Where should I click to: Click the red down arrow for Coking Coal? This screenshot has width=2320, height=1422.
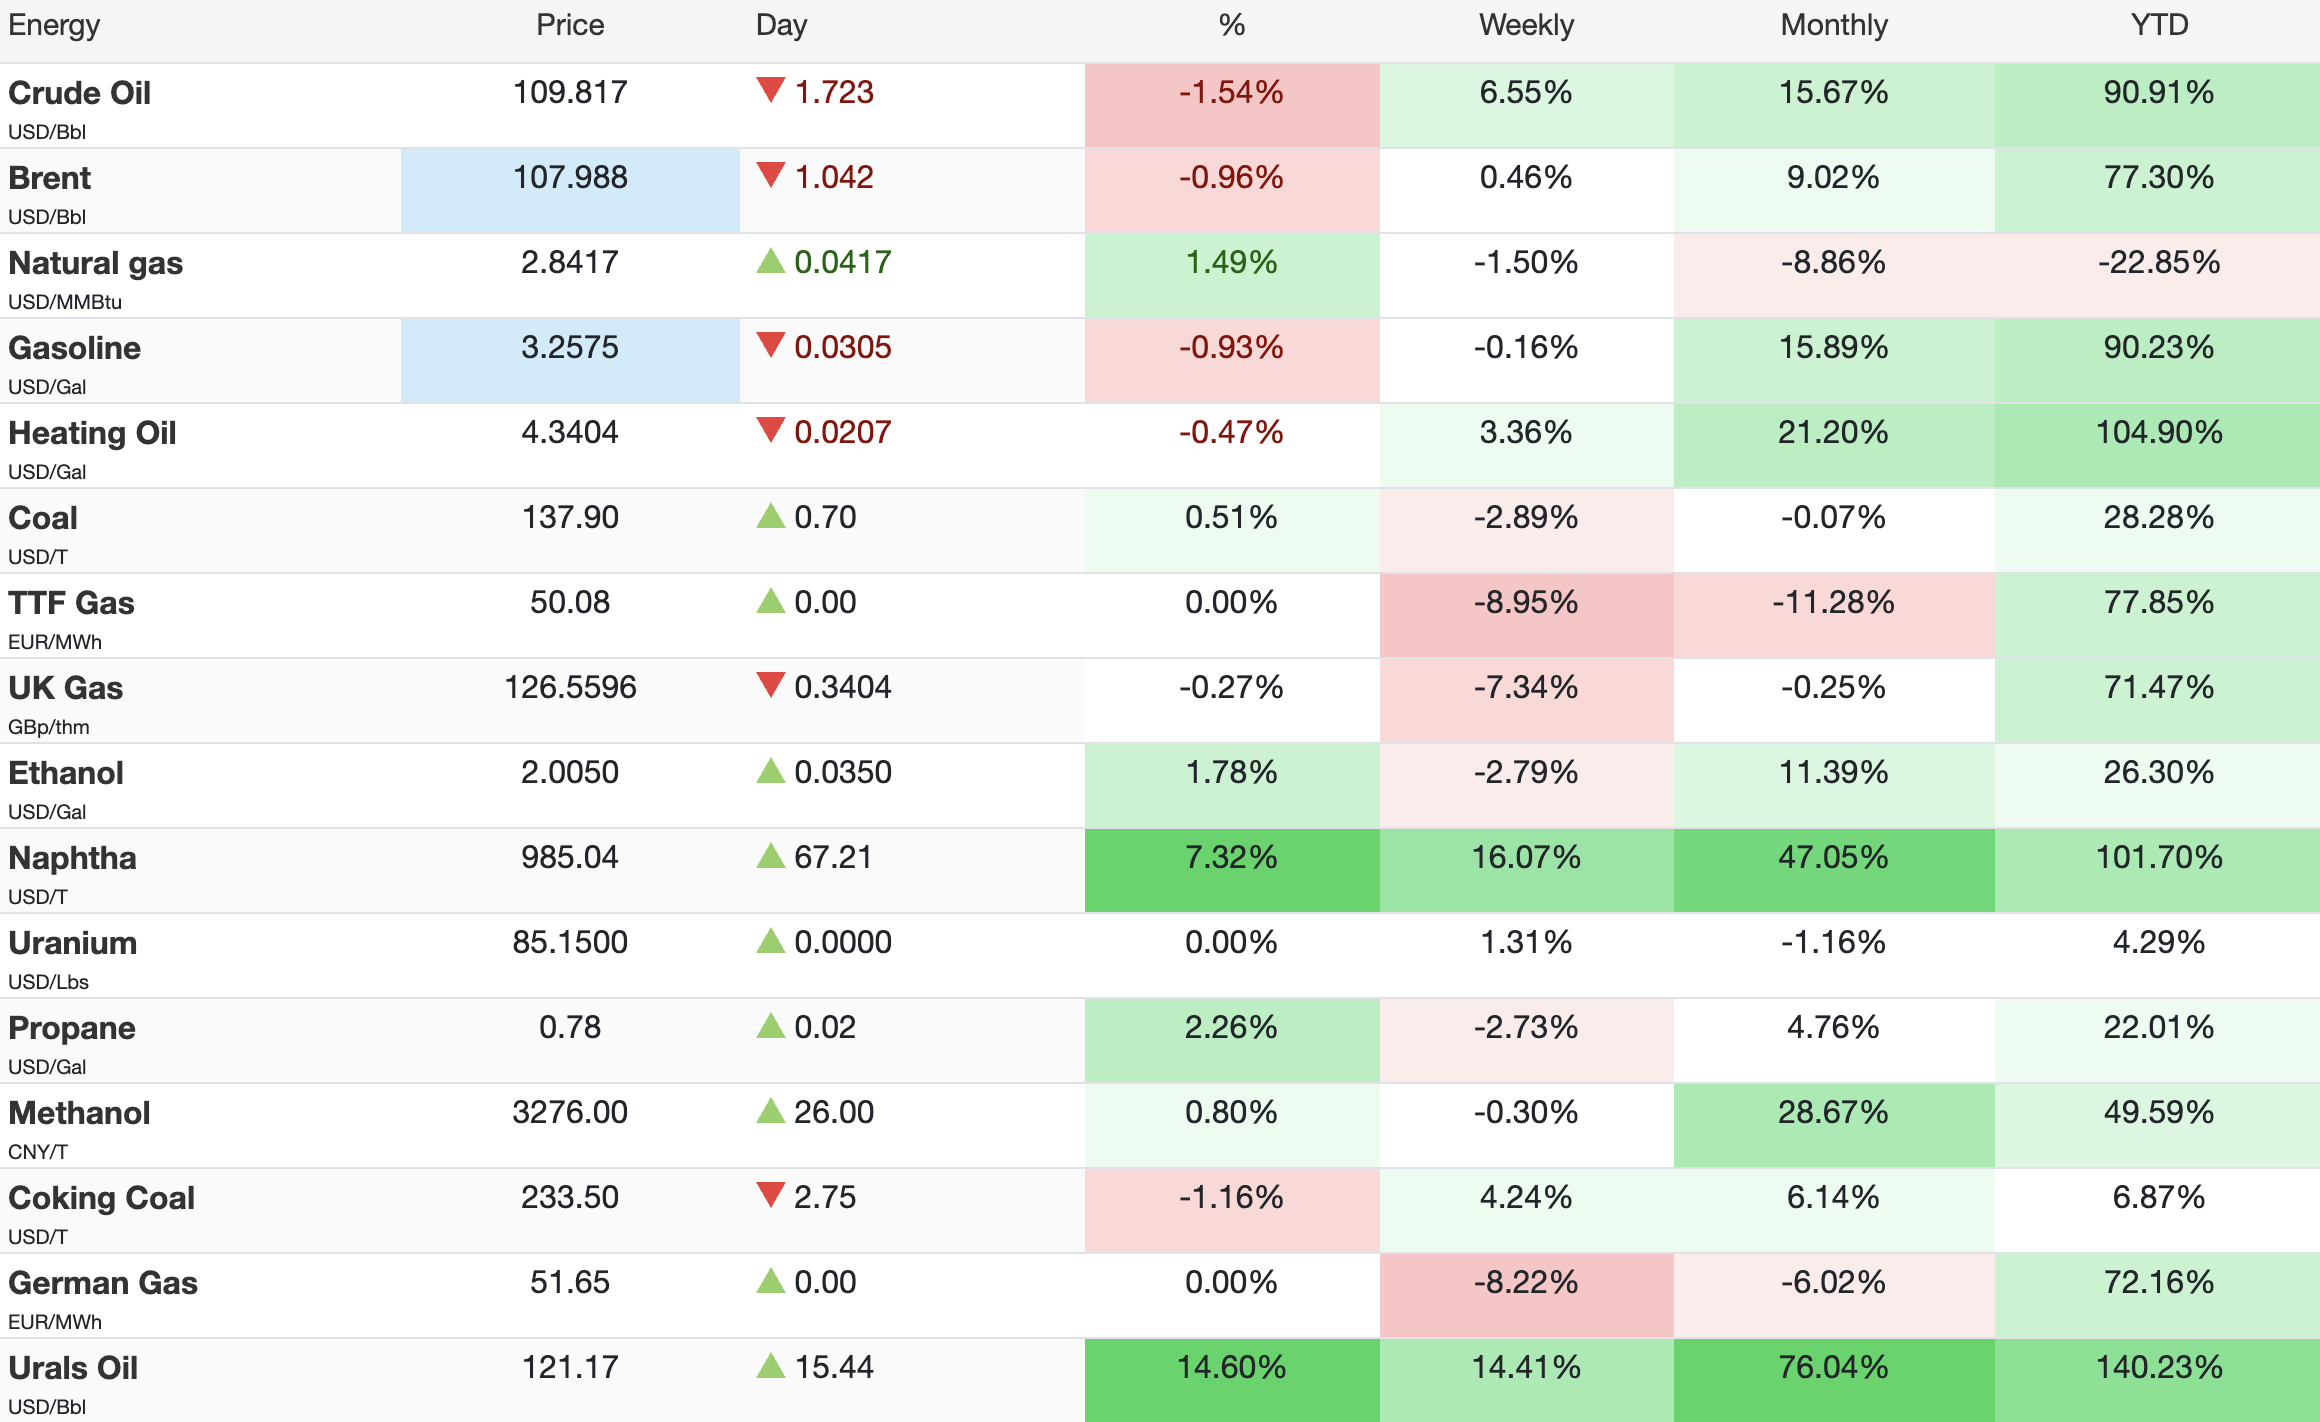click(x=770, y=1195)
